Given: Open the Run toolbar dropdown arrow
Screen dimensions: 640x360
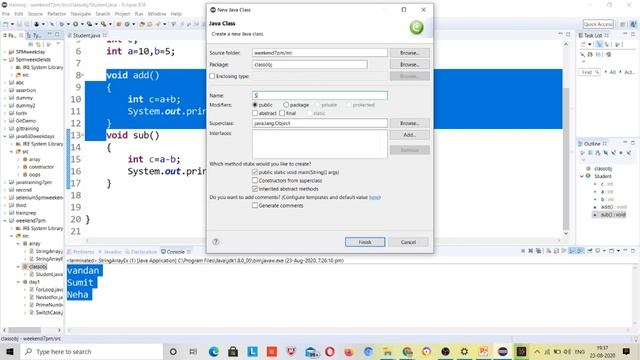Looking at the screenshot, I should 82,24.
